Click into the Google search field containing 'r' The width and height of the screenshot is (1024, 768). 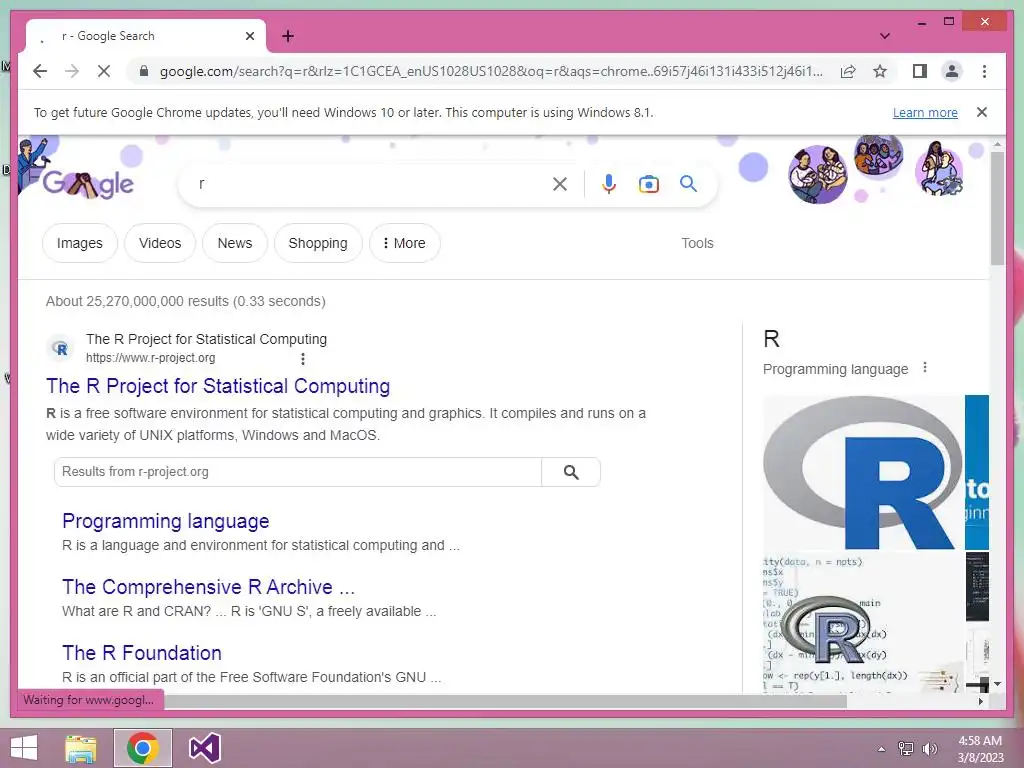(x=369, y=184)
